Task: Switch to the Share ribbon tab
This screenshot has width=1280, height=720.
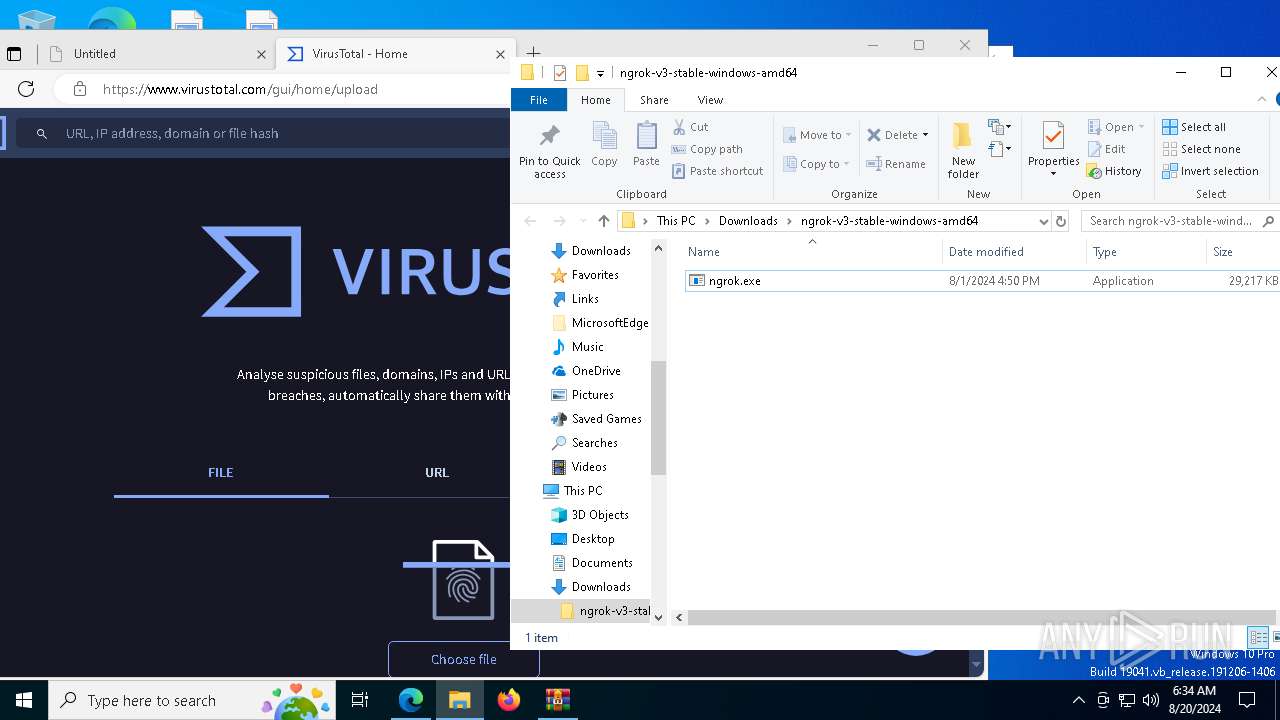Action: point(654,100)
